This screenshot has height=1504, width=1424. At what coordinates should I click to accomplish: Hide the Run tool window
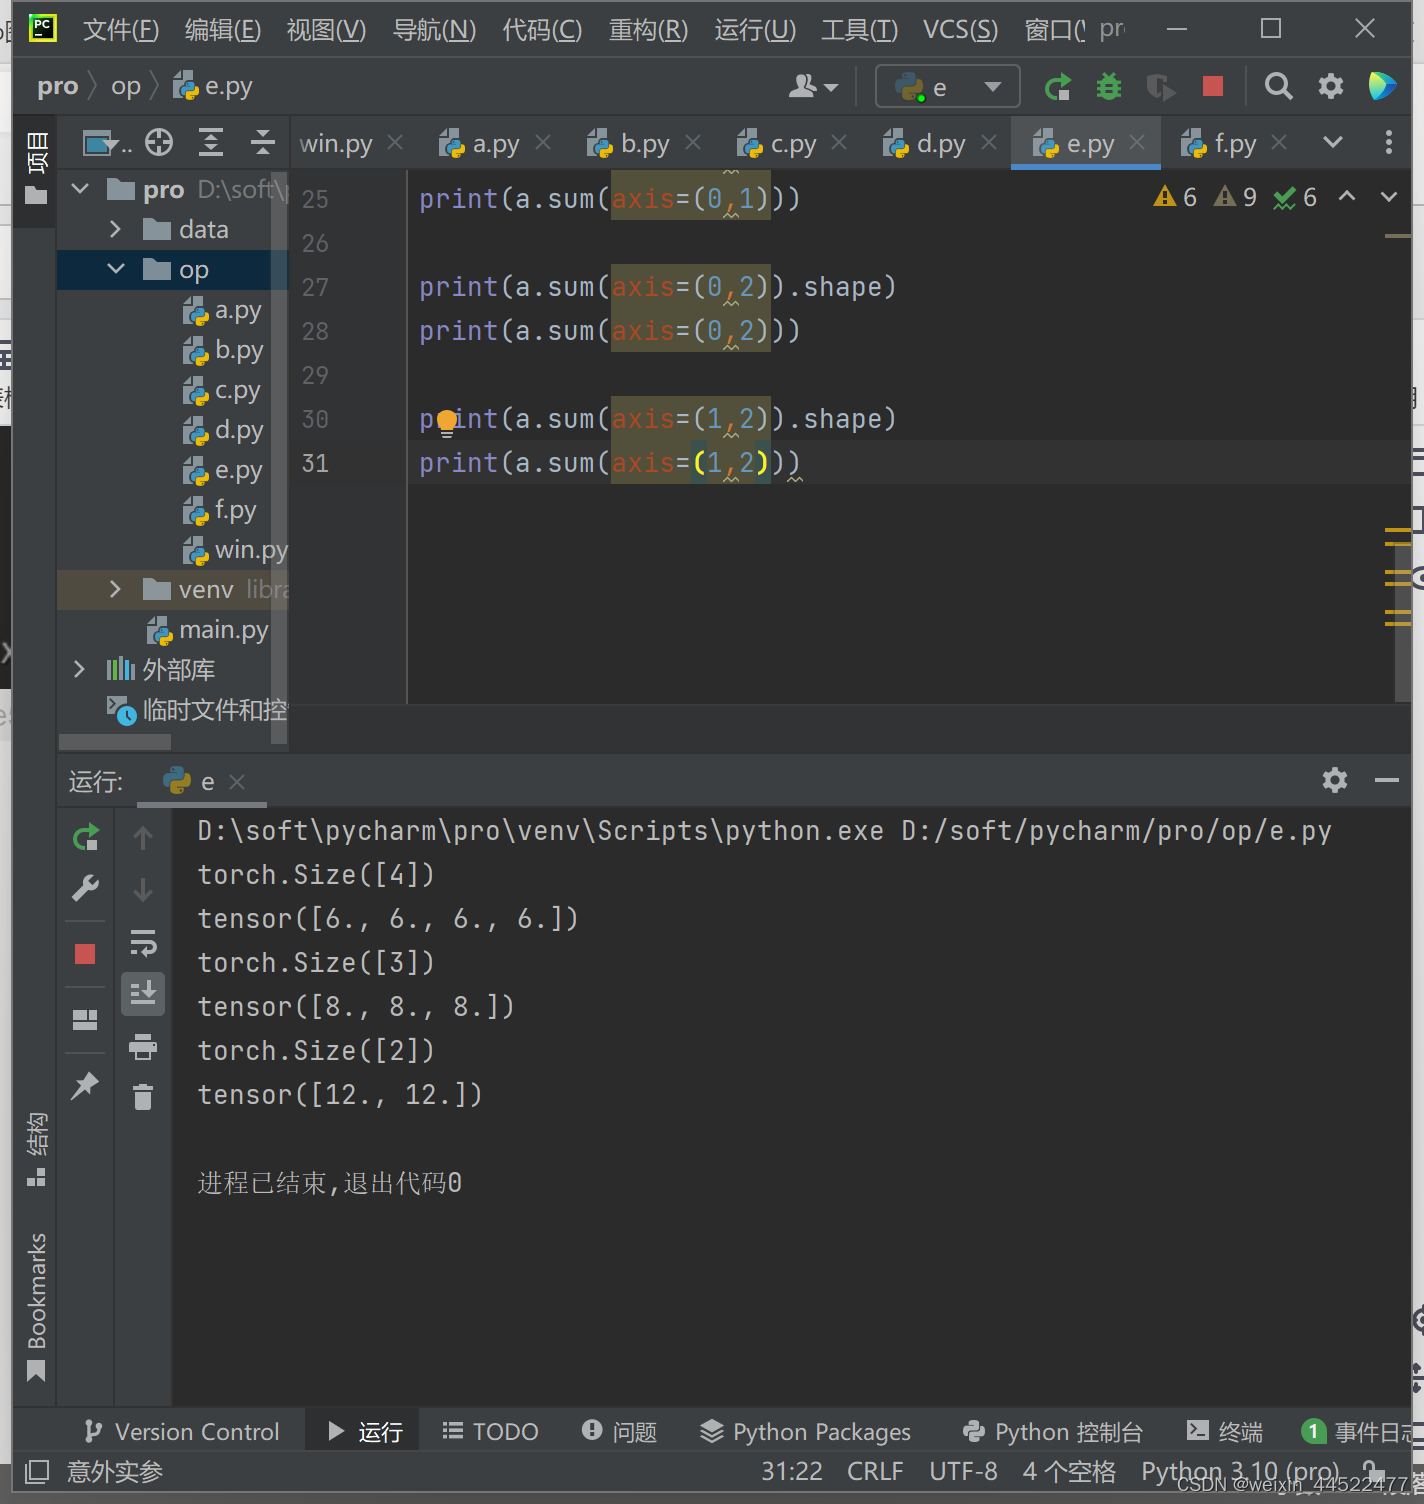tap(1386, 780)
